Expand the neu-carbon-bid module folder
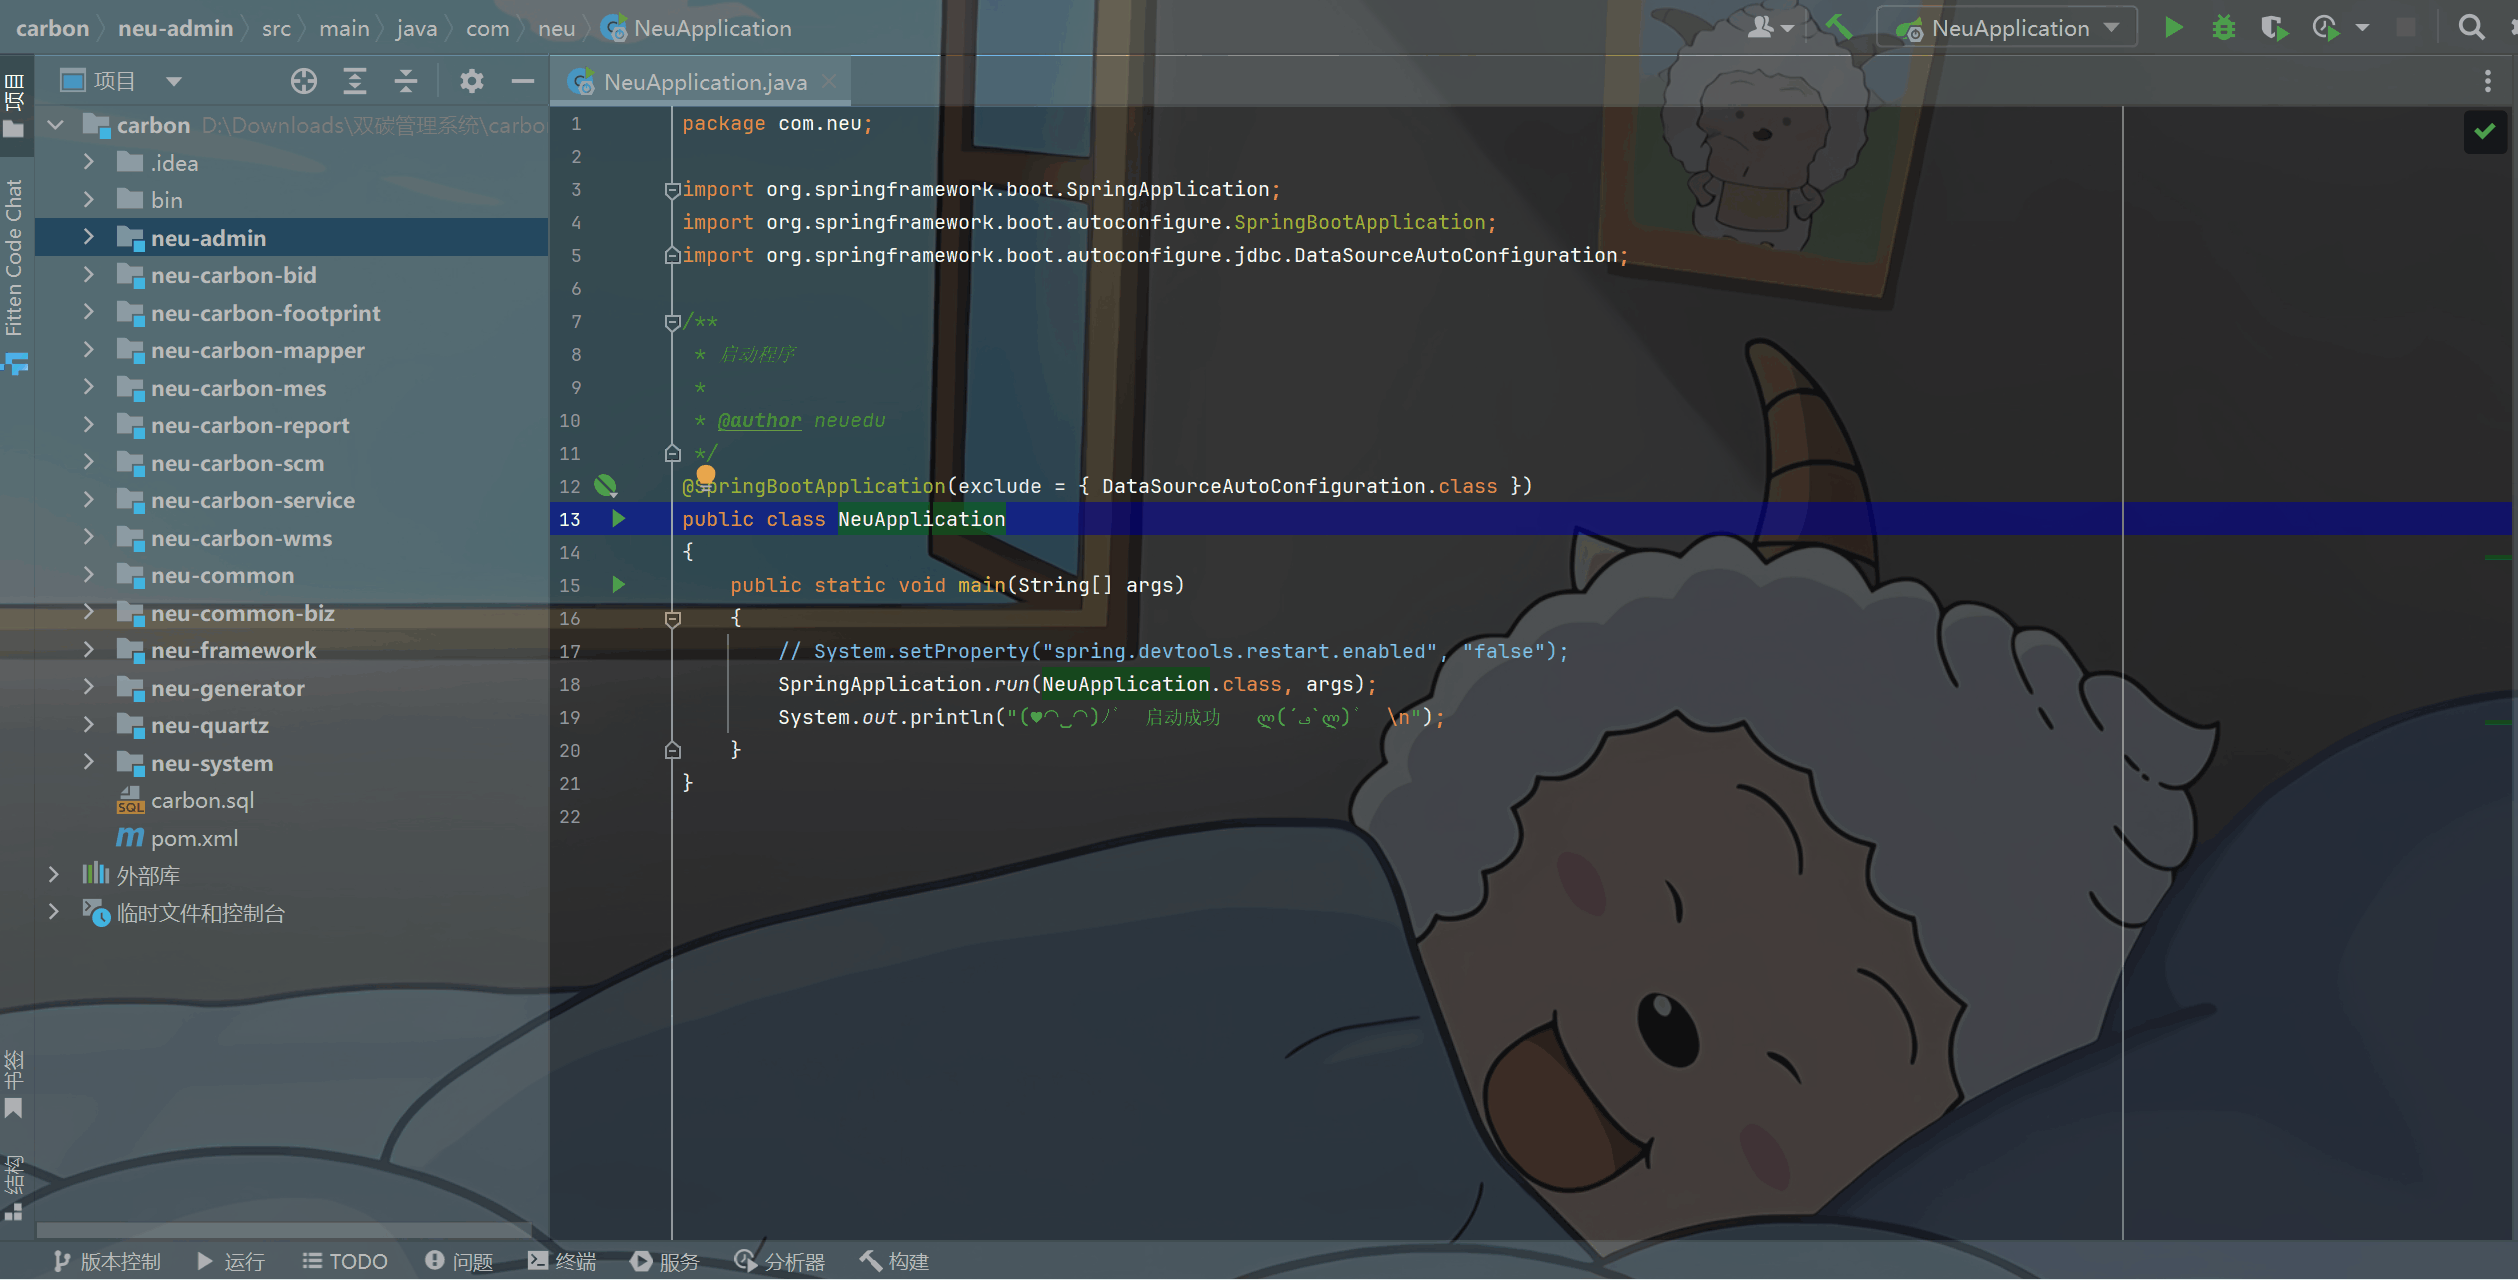Image resolution: width=2518 pixels, height=1280 pixels. coord(89,275)
